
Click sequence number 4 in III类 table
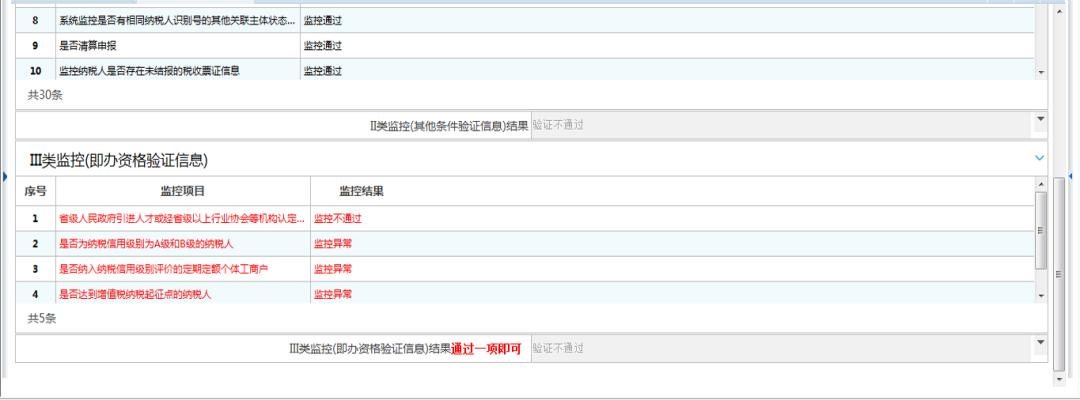35,294
